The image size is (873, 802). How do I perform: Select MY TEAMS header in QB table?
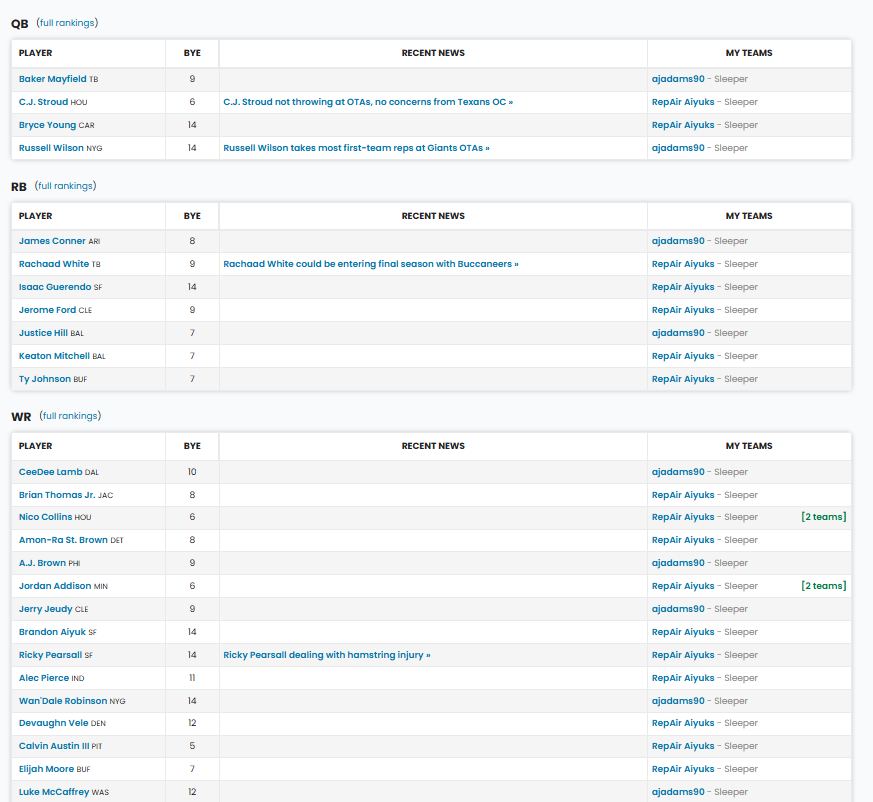click(749, 53)
